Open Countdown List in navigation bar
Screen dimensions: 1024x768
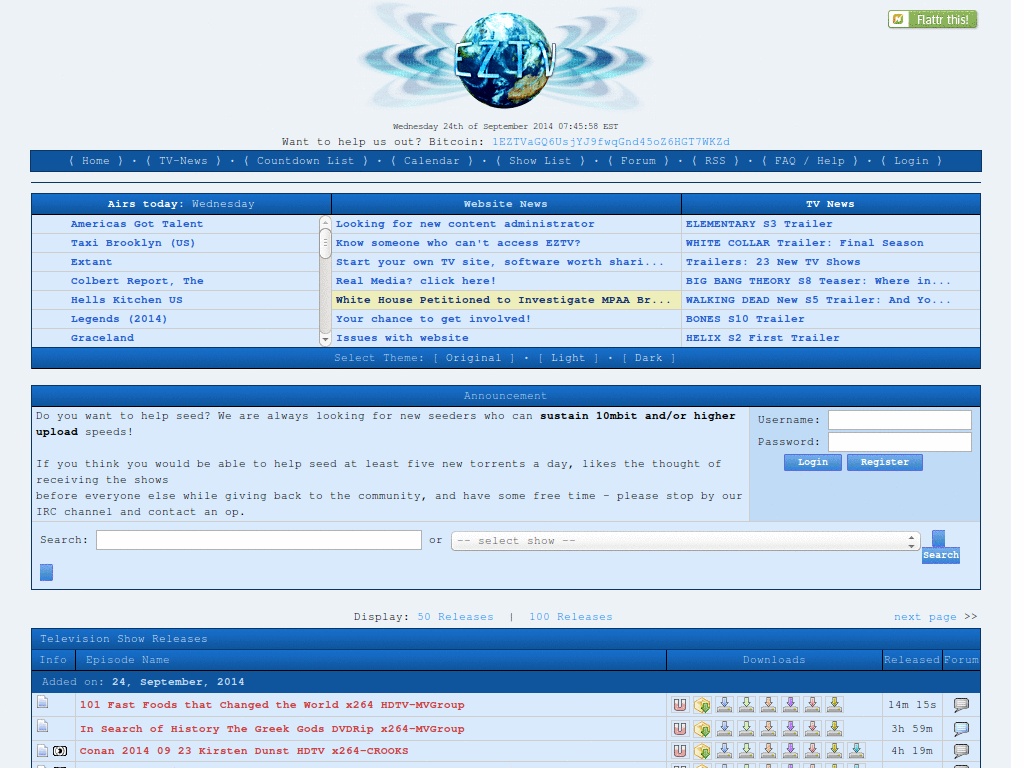(x=305, y=161)
